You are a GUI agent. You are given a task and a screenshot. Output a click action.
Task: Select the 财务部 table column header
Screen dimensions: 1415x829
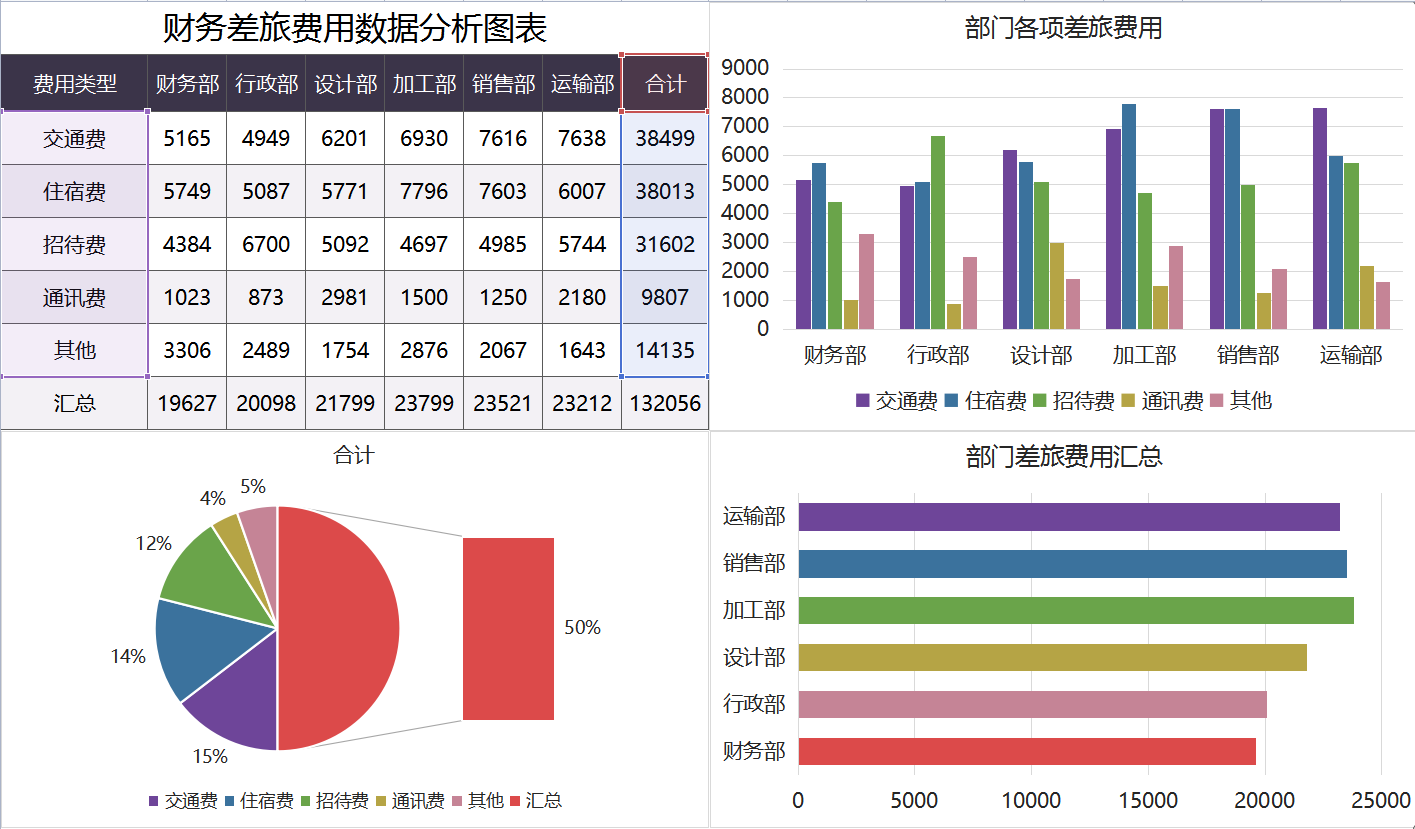click(x=187, y=84)
